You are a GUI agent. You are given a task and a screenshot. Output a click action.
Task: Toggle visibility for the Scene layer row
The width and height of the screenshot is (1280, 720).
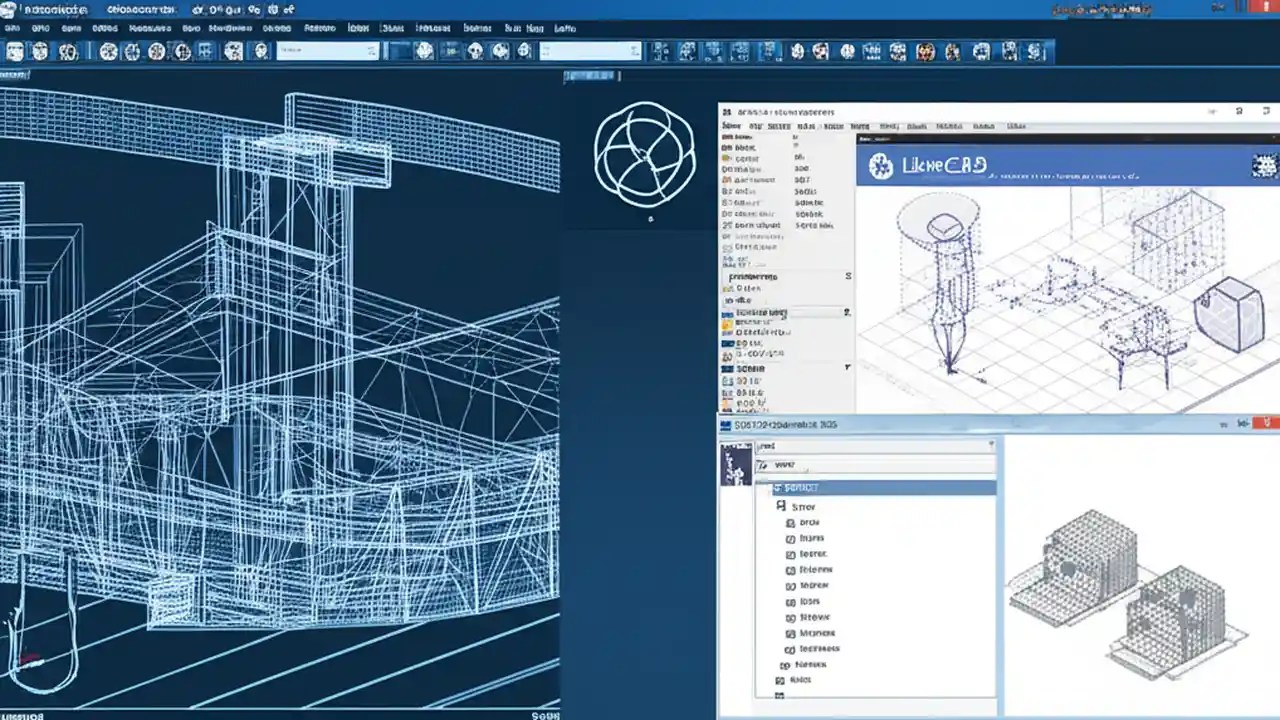(727, 368)
